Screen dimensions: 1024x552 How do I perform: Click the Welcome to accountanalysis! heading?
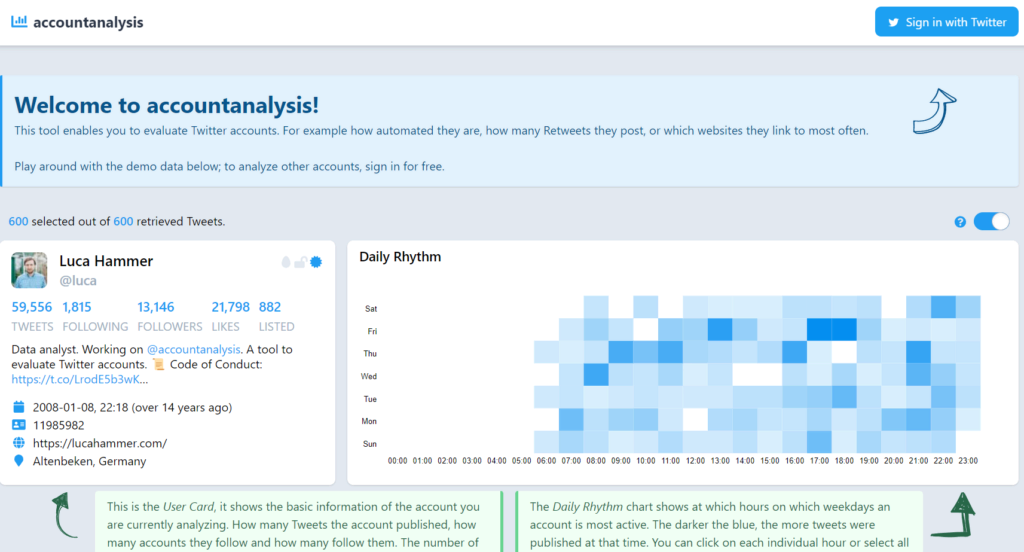(x=167, y=105)
